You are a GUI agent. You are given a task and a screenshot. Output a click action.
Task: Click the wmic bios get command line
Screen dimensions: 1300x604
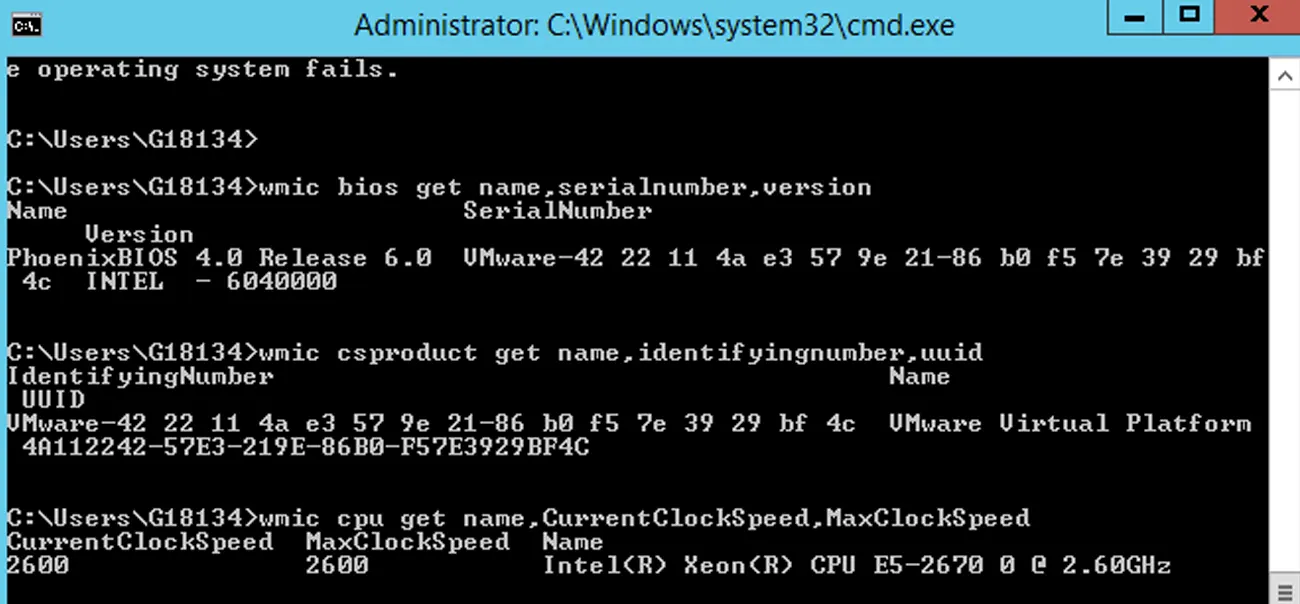(x=439, y=187)
